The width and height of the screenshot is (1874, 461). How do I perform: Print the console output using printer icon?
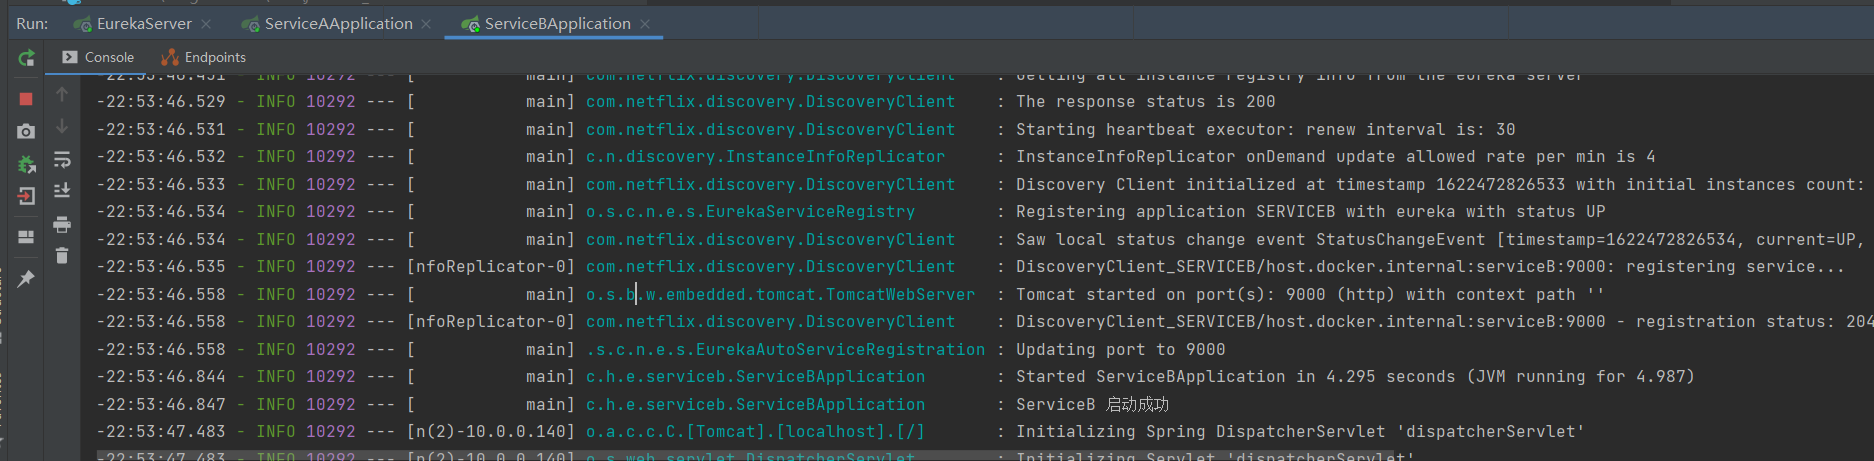(62, 224)
